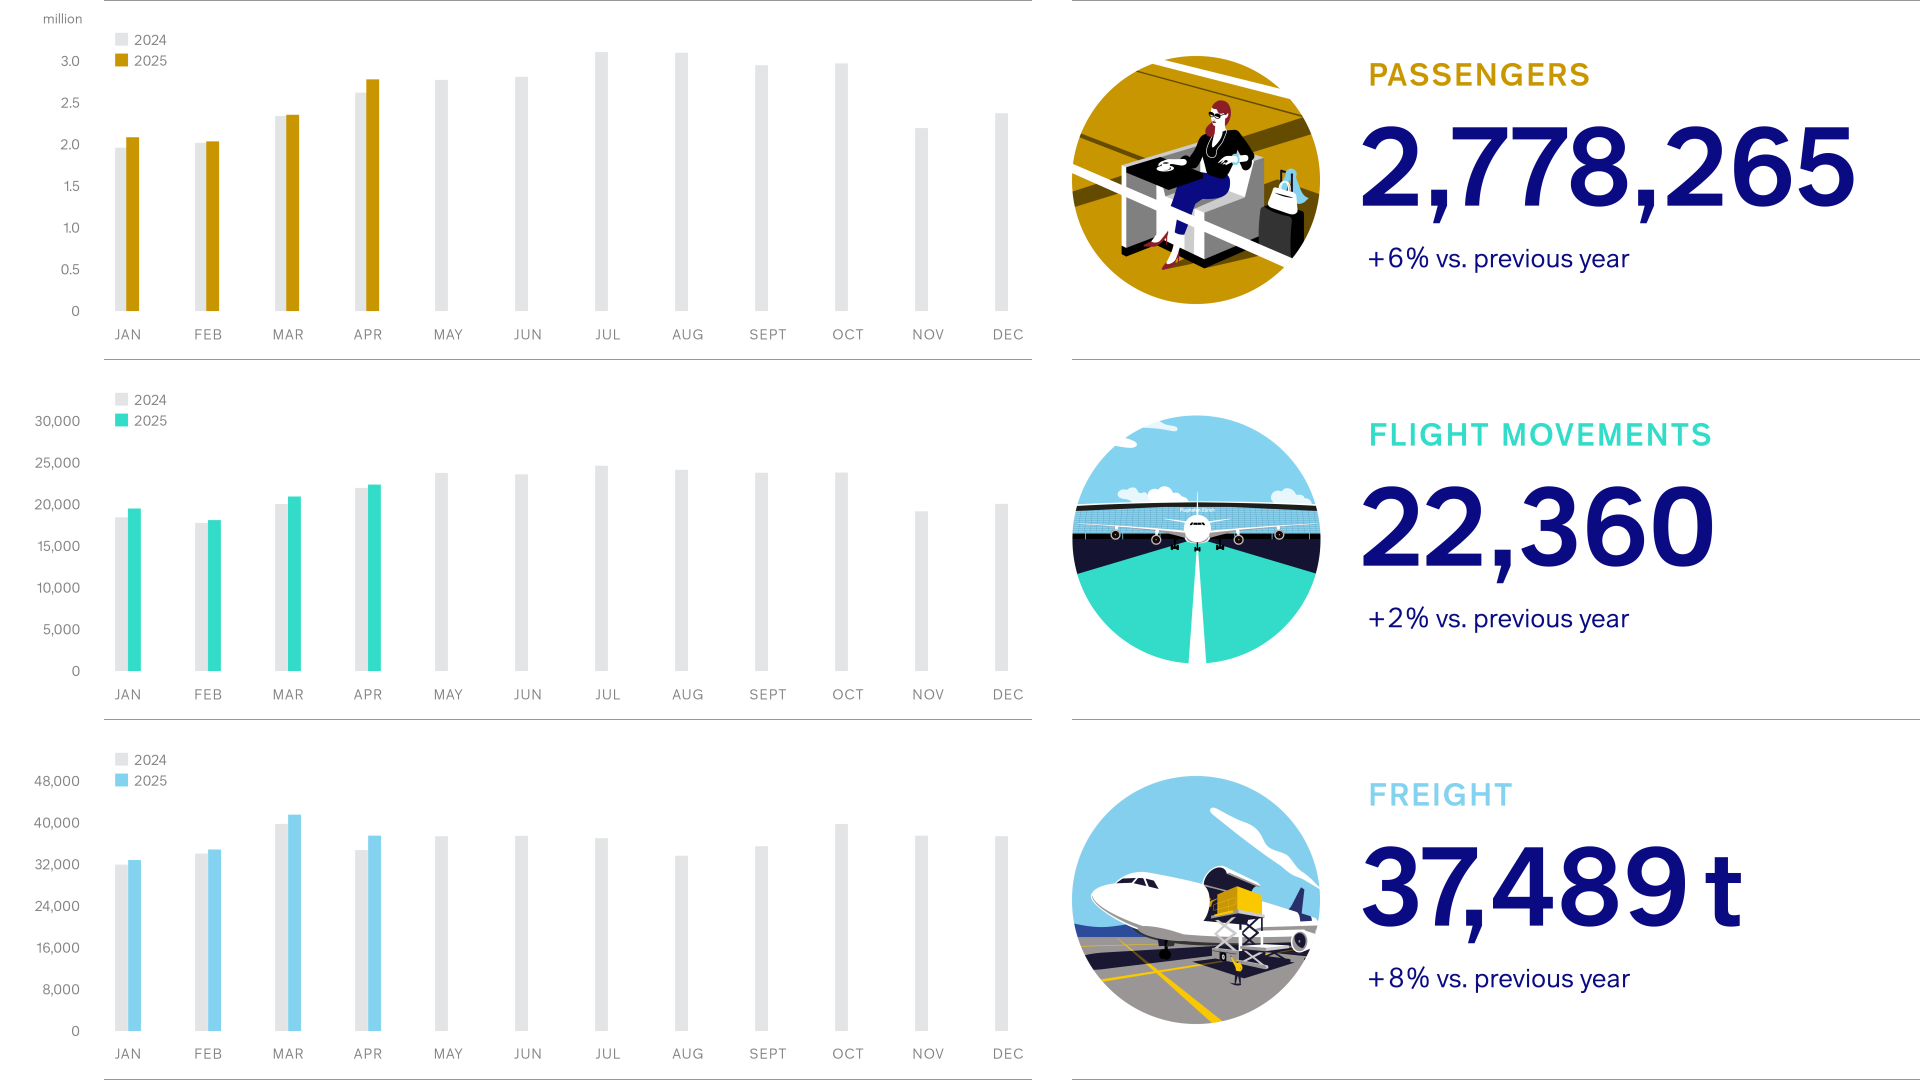This screenshot has width=1920, height=1080.
Task: Click the teal April 2025 flight movements bar
Action: [x=374, y=578]
